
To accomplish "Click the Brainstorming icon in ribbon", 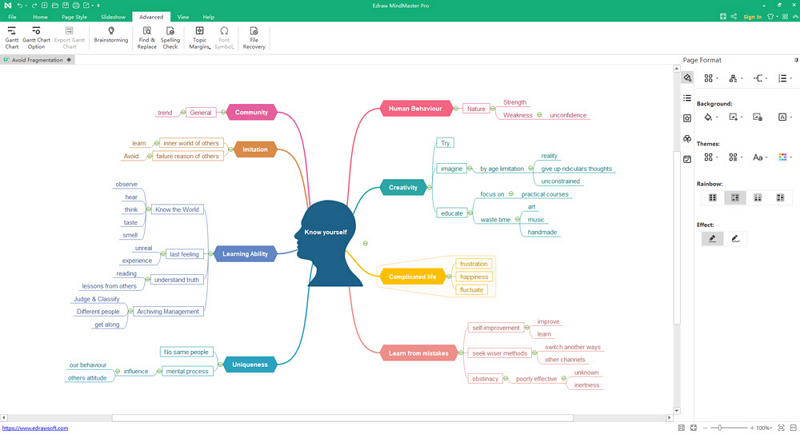I will point(111,36).
